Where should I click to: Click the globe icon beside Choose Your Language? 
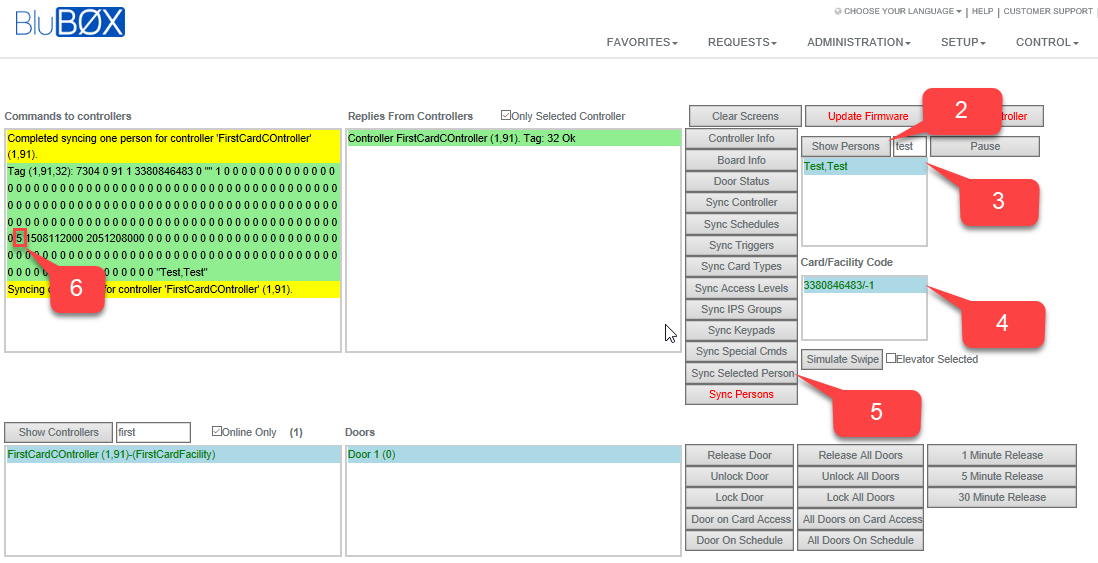[838, 12]
